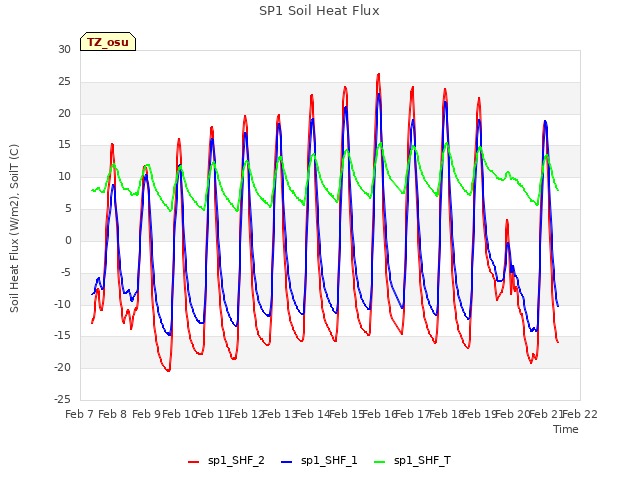This screenshot has width=640, height=480.
Task: Click the y-axis tick label 0
Action: (x=68, y=240)
